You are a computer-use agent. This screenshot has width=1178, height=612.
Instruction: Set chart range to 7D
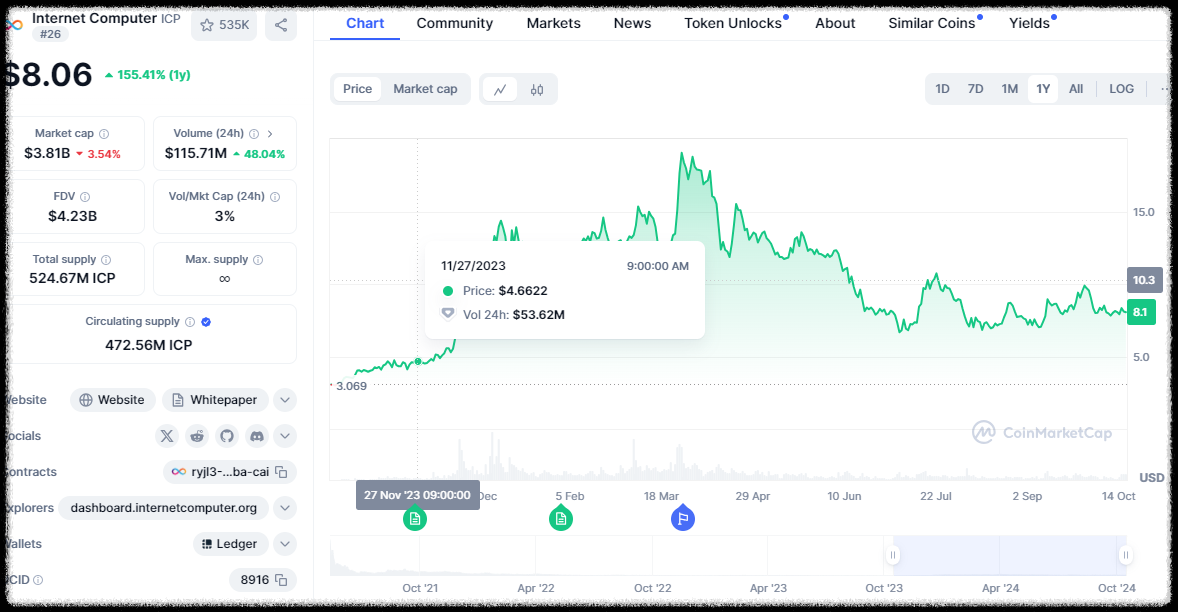(x=975, y=89)
